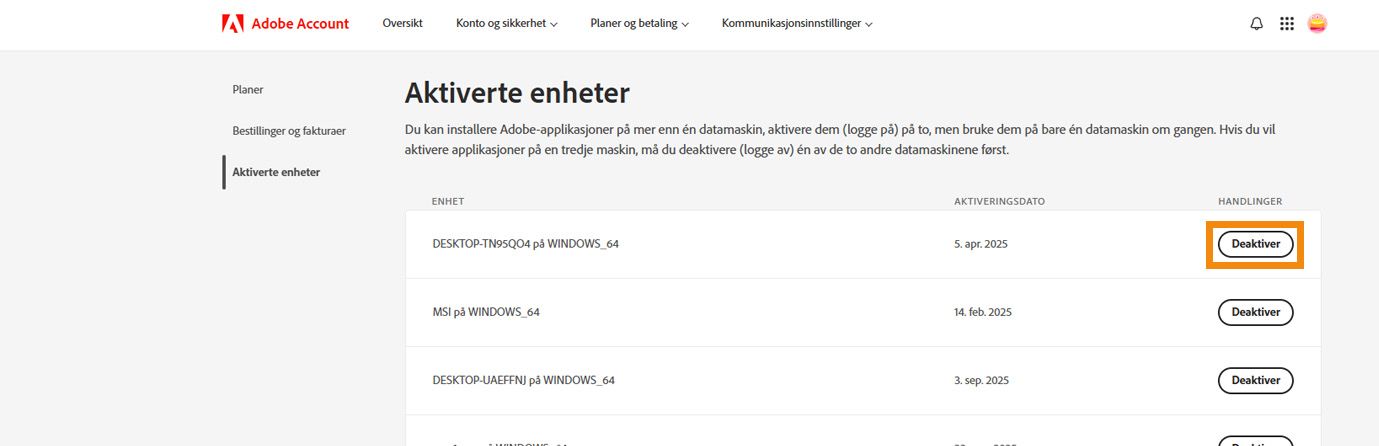This screenshot has width=1379, height=446.
Task: Expand the Planer og betaling menu
Action: 639,24
